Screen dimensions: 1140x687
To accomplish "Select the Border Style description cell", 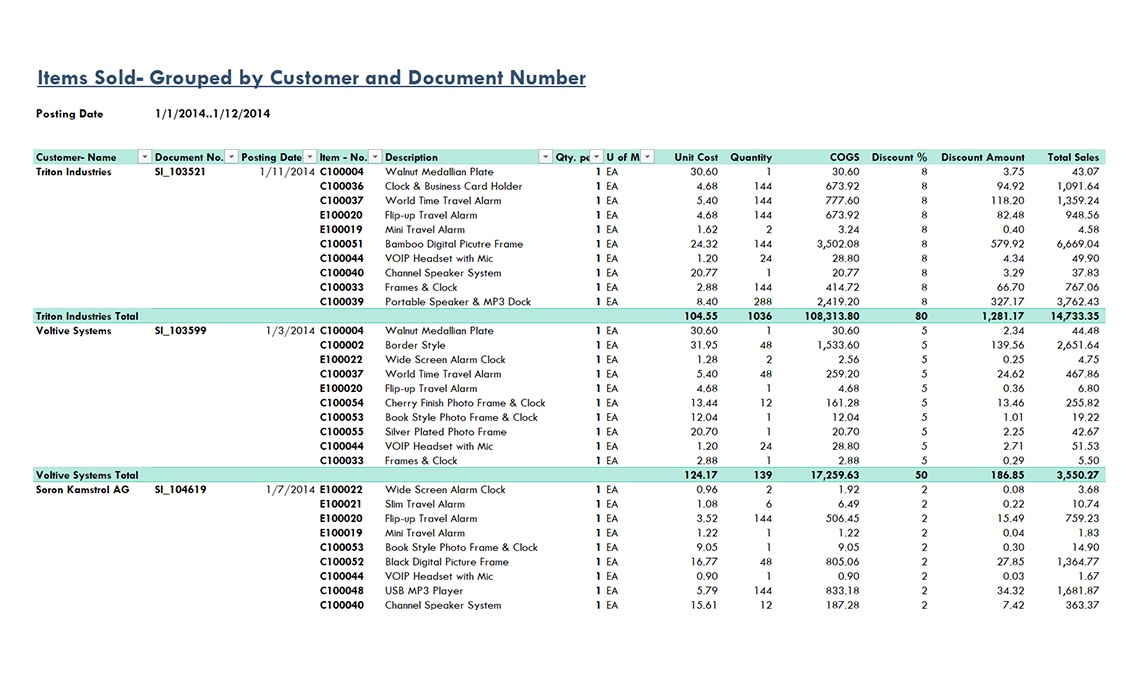I will [415, 345].
